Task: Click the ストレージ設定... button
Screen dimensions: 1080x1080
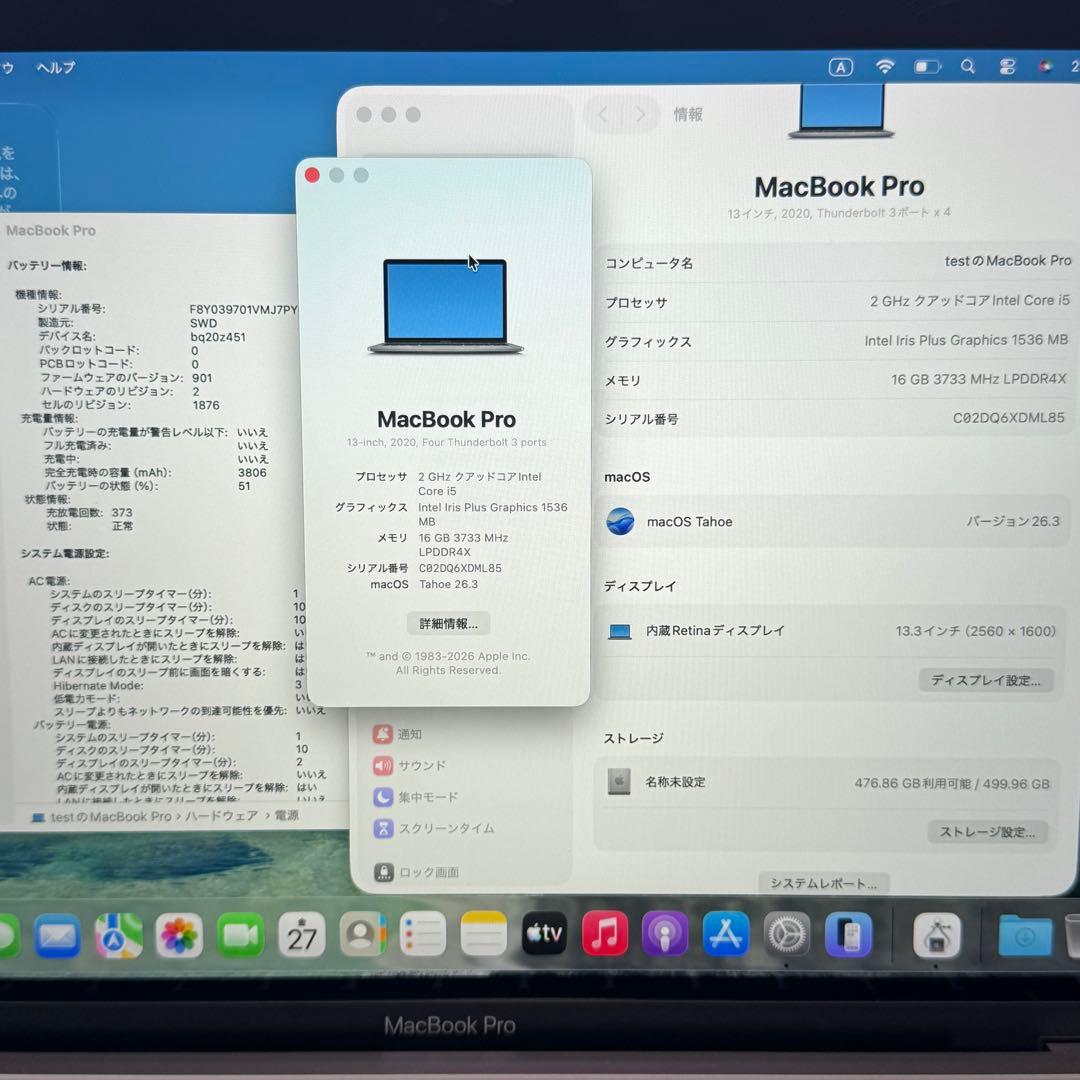Action: pos(987,832)
